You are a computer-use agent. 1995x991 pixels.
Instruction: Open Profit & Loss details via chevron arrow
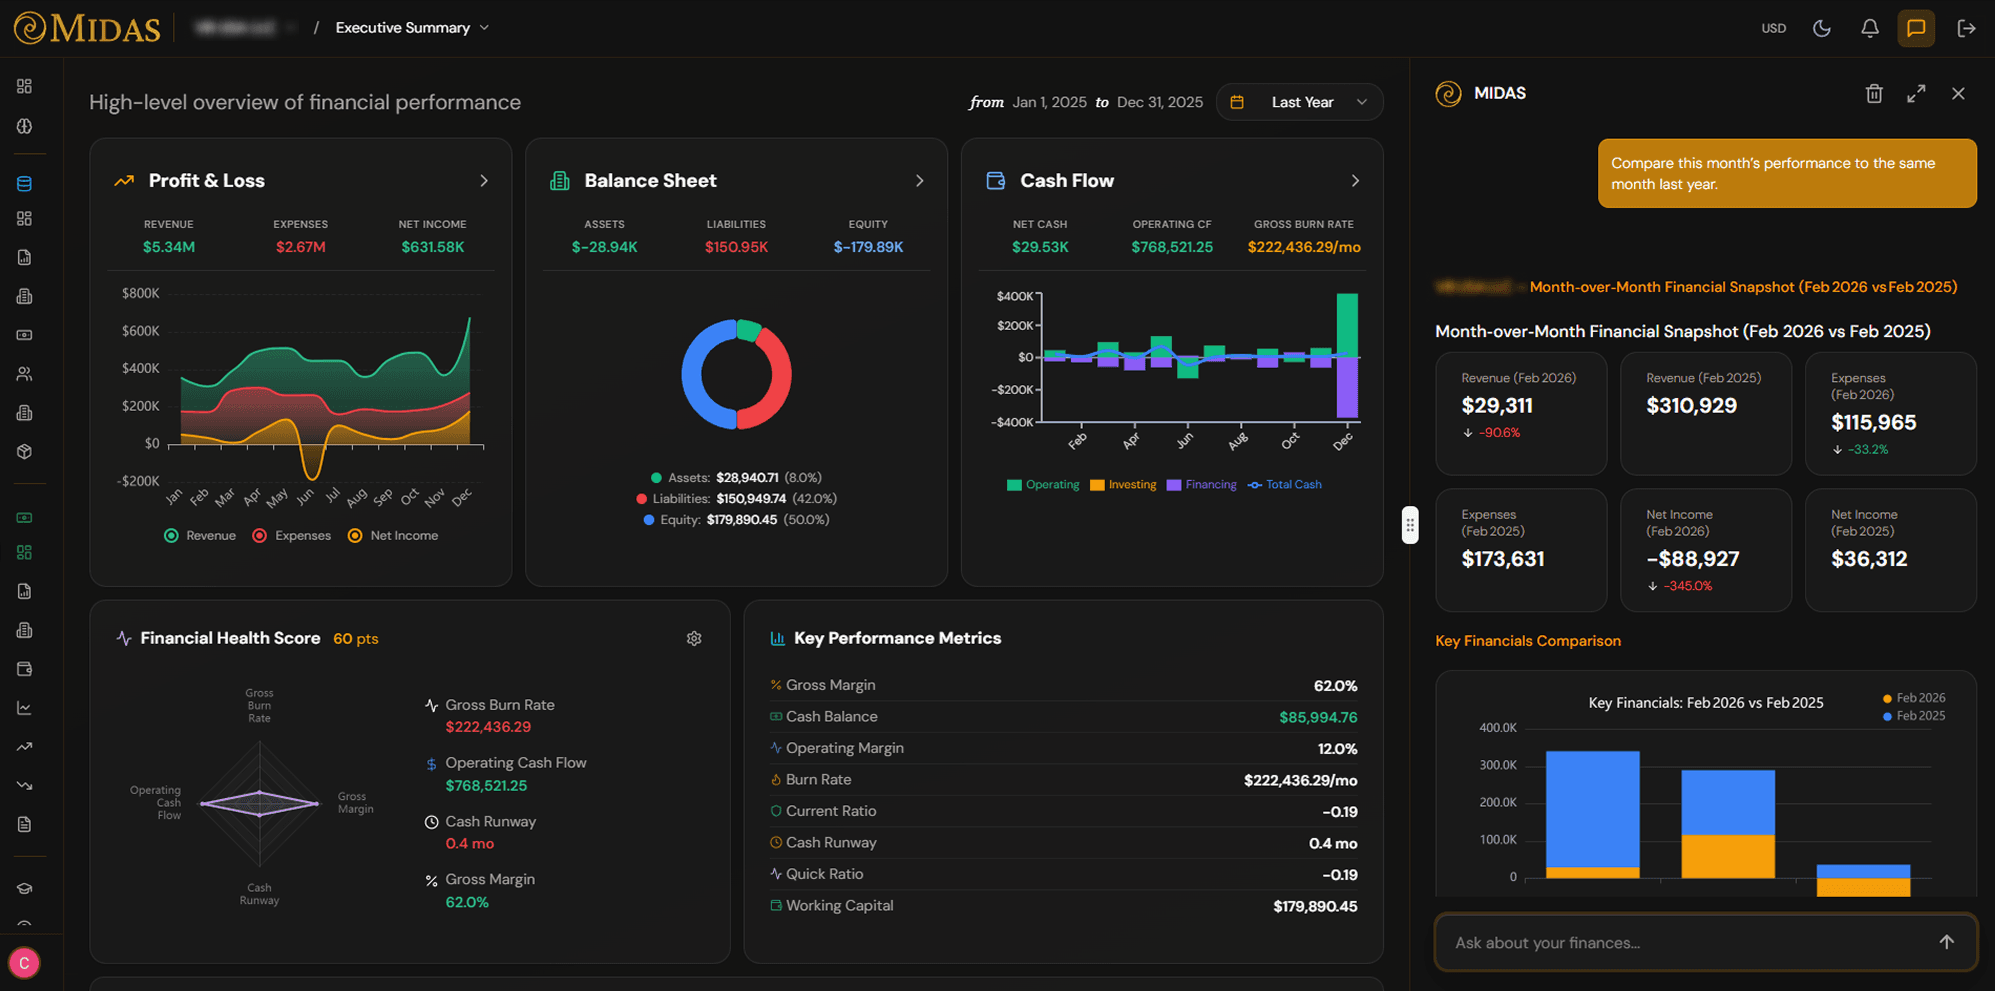tap(484, 181)
